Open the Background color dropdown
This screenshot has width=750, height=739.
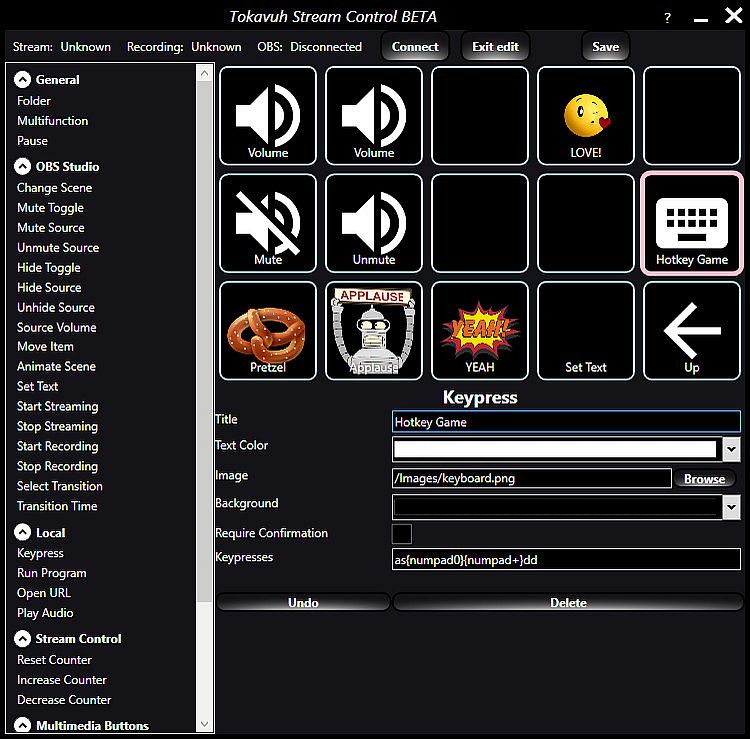click(x=731, y=507)
